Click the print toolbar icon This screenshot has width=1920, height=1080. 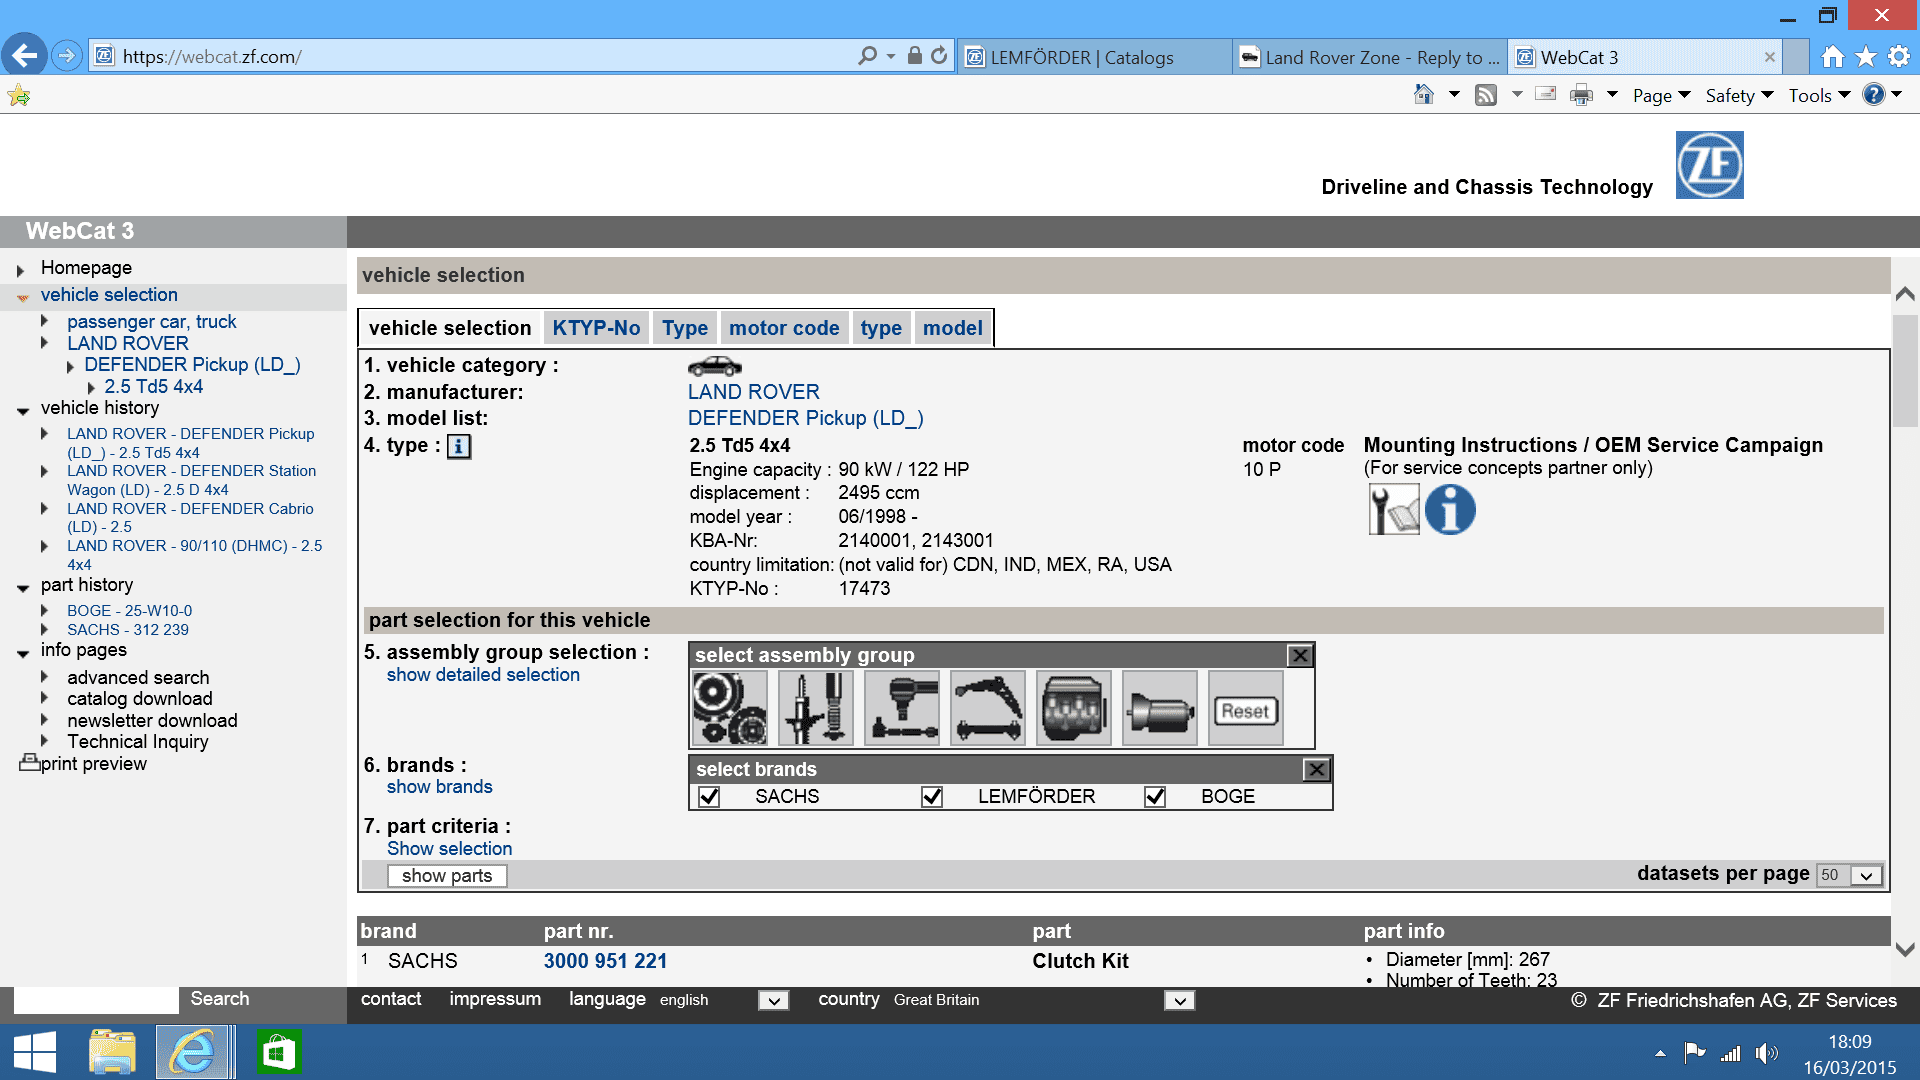[1581, 95]
